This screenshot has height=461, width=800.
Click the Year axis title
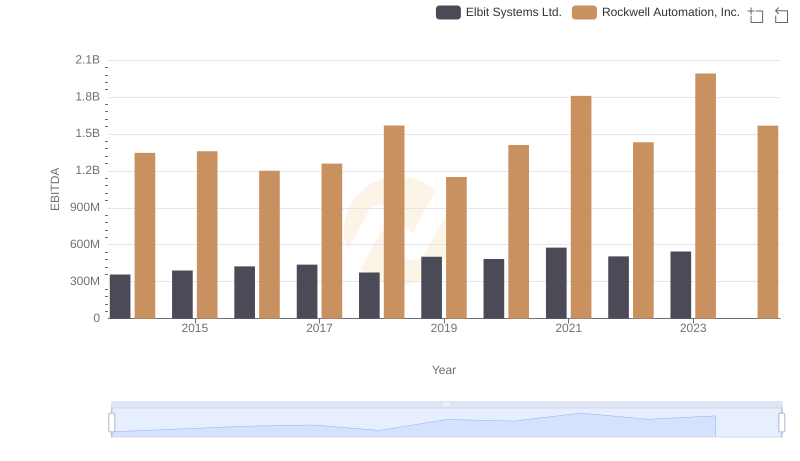[444, 370]
